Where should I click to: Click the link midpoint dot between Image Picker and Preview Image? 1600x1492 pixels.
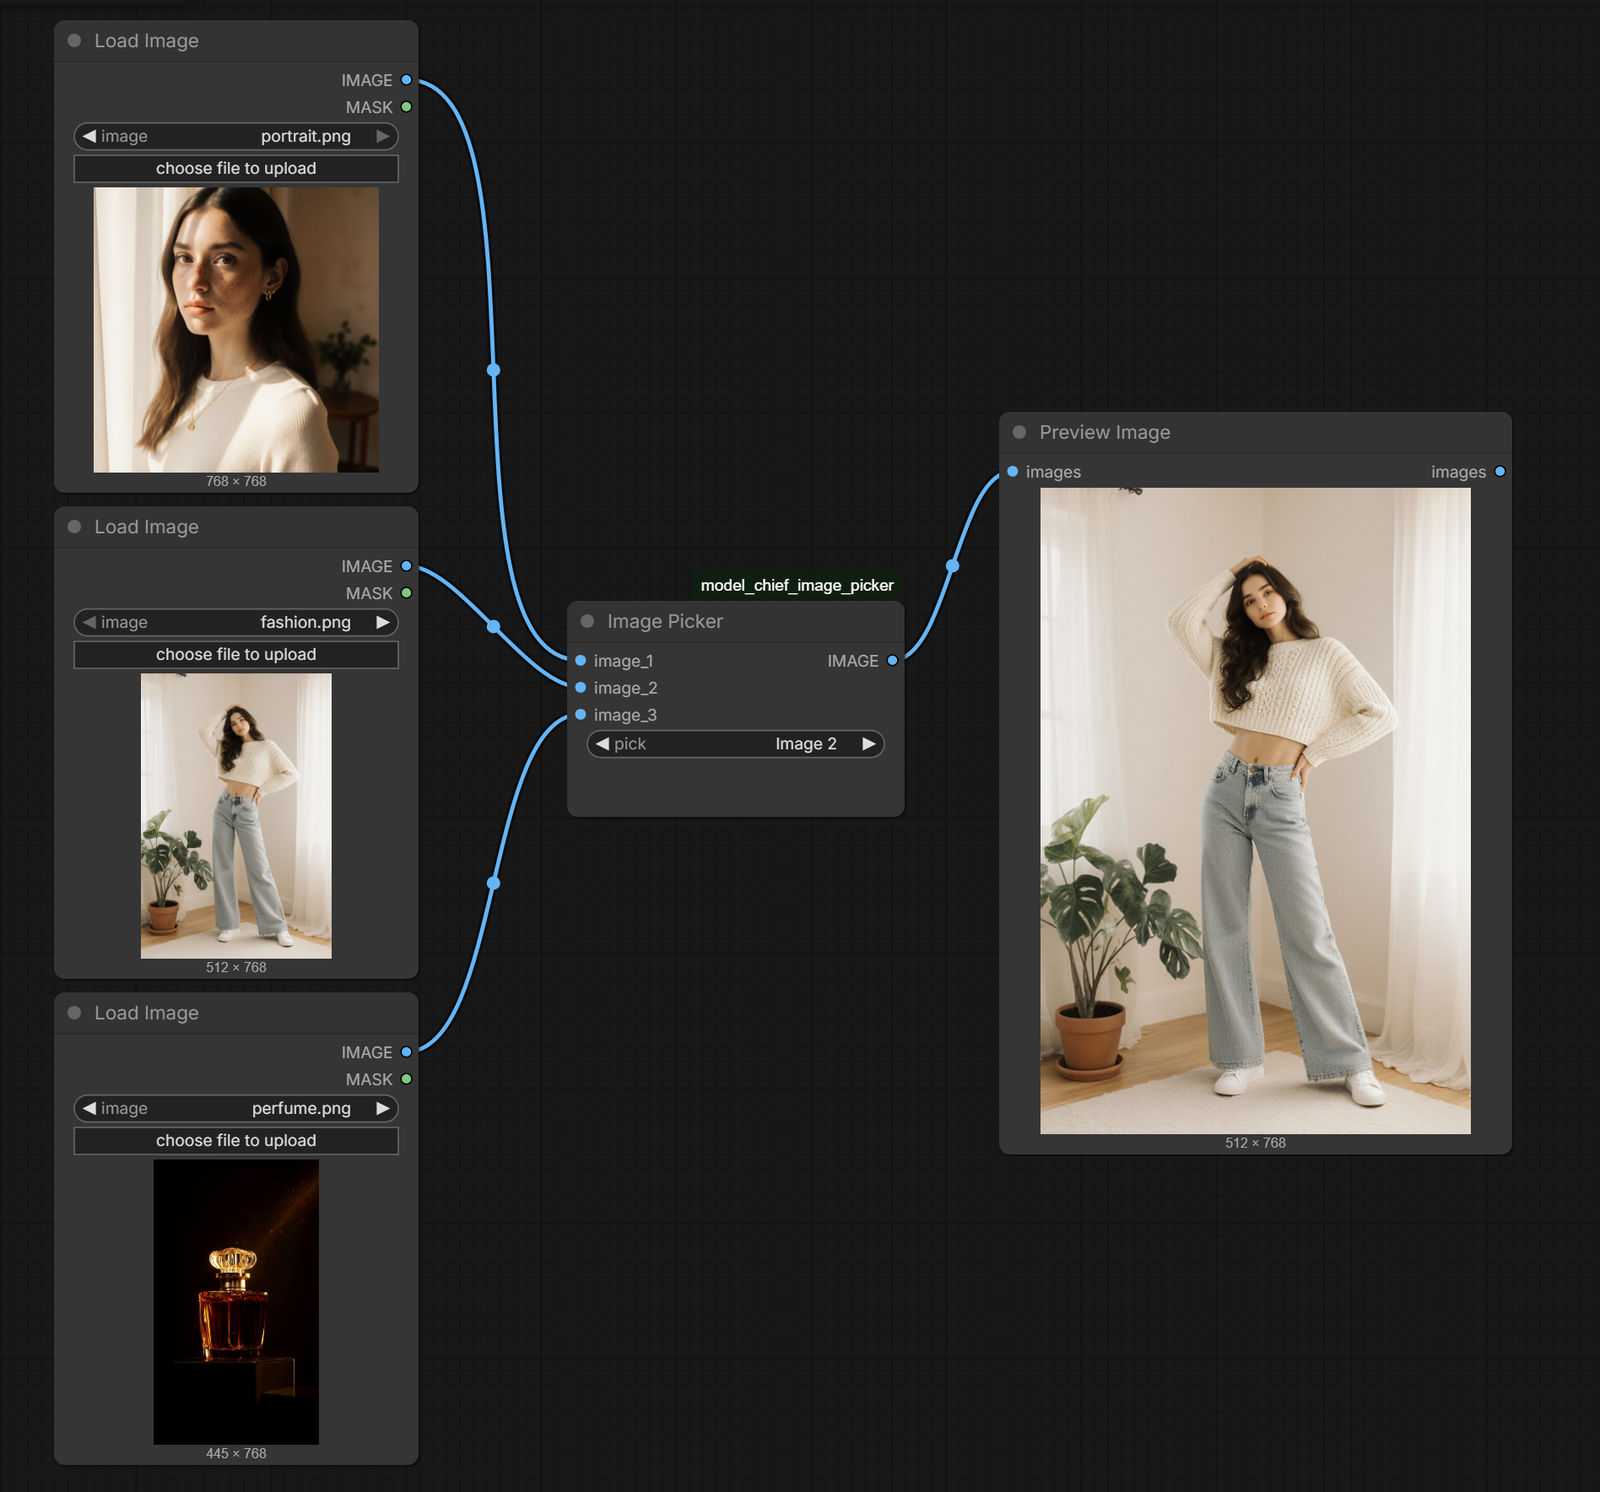click(x=952, y=566)
